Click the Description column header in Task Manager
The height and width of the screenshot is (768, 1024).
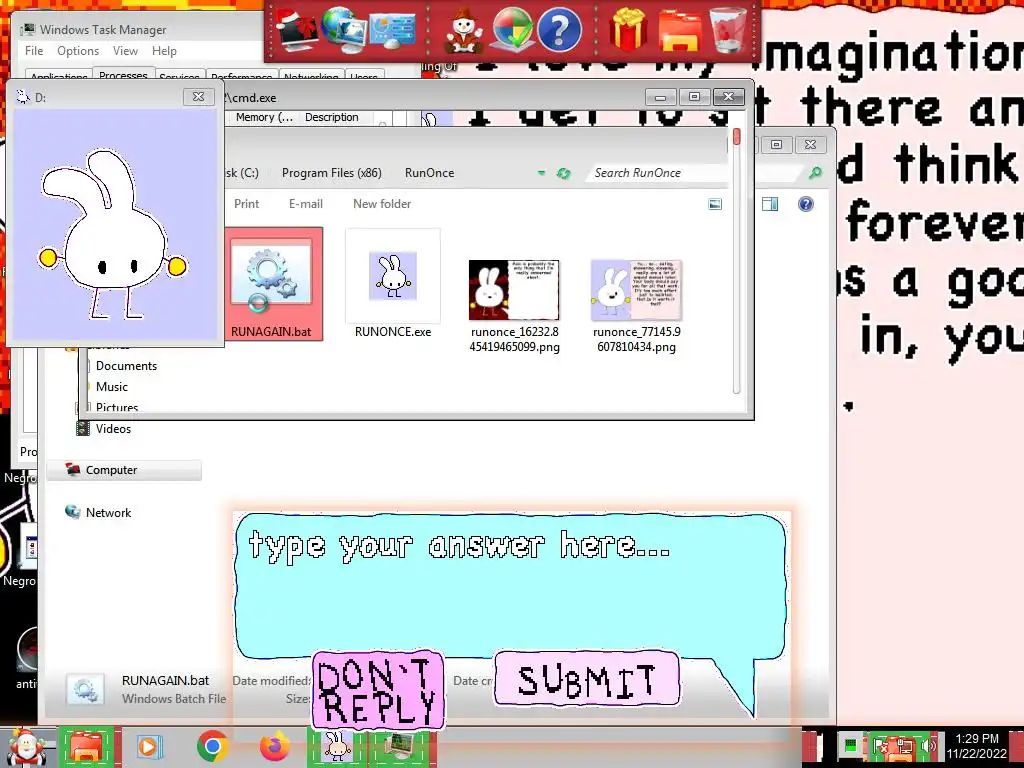click(332, 118)
